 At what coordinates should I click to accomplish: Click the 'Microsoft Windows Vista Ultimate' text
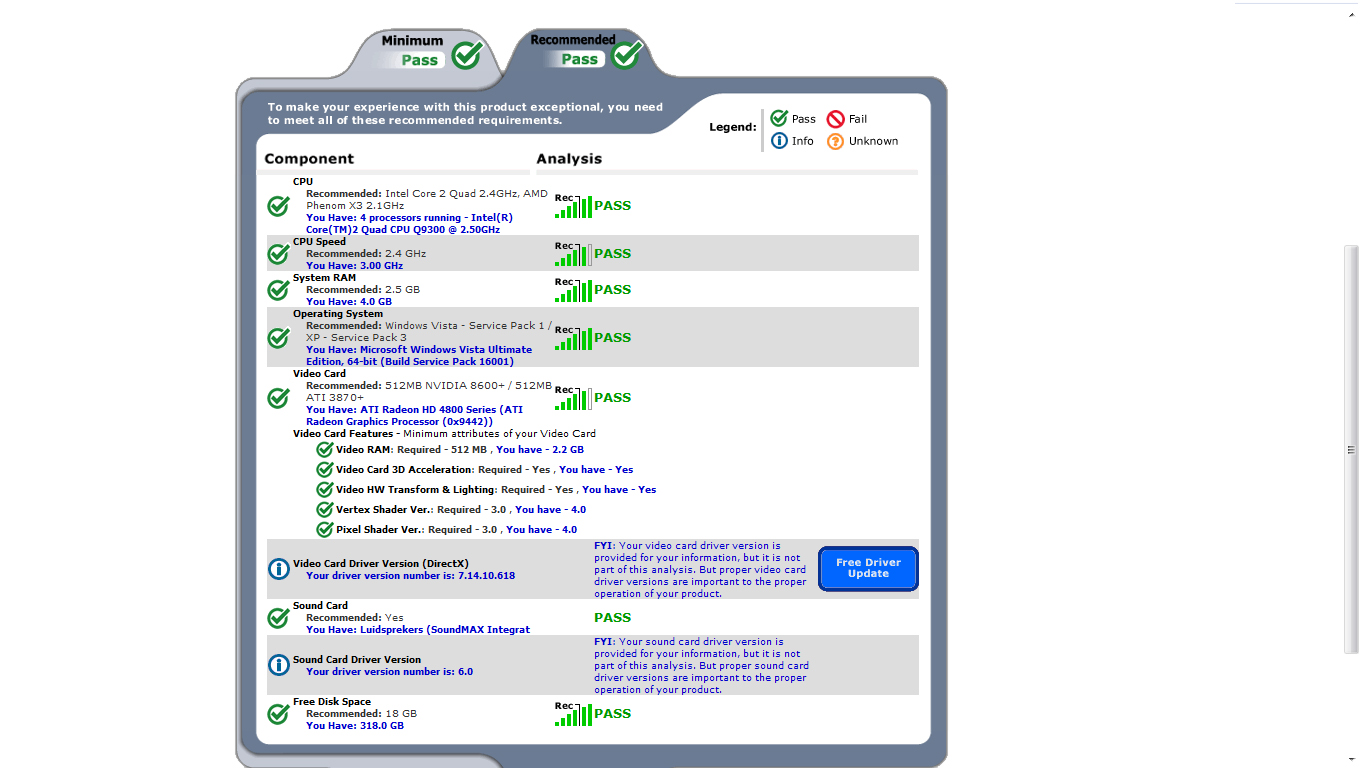pos(446,350)
